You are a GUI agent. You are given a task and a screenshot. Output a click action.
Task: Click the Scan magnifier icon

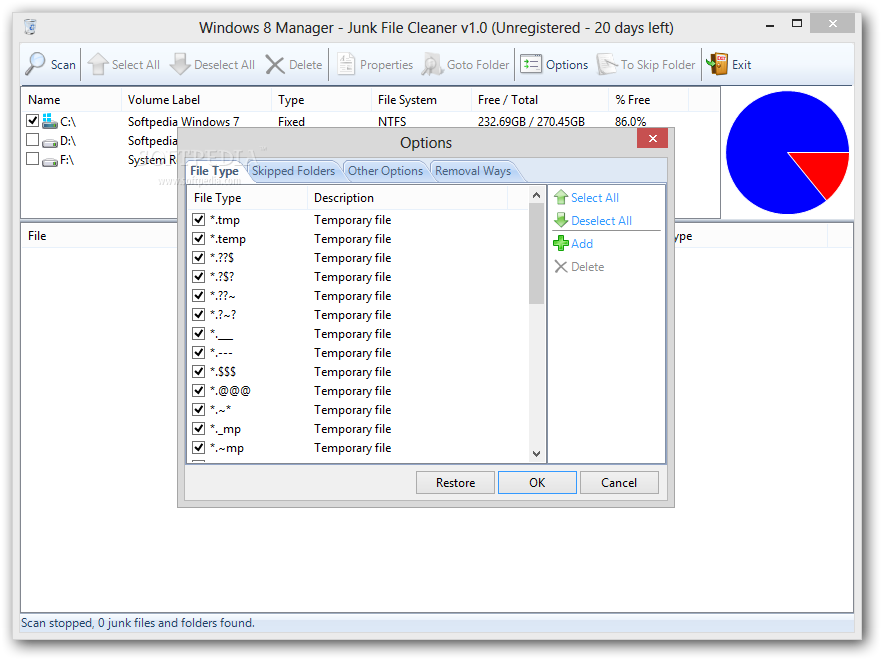point(35,64)
